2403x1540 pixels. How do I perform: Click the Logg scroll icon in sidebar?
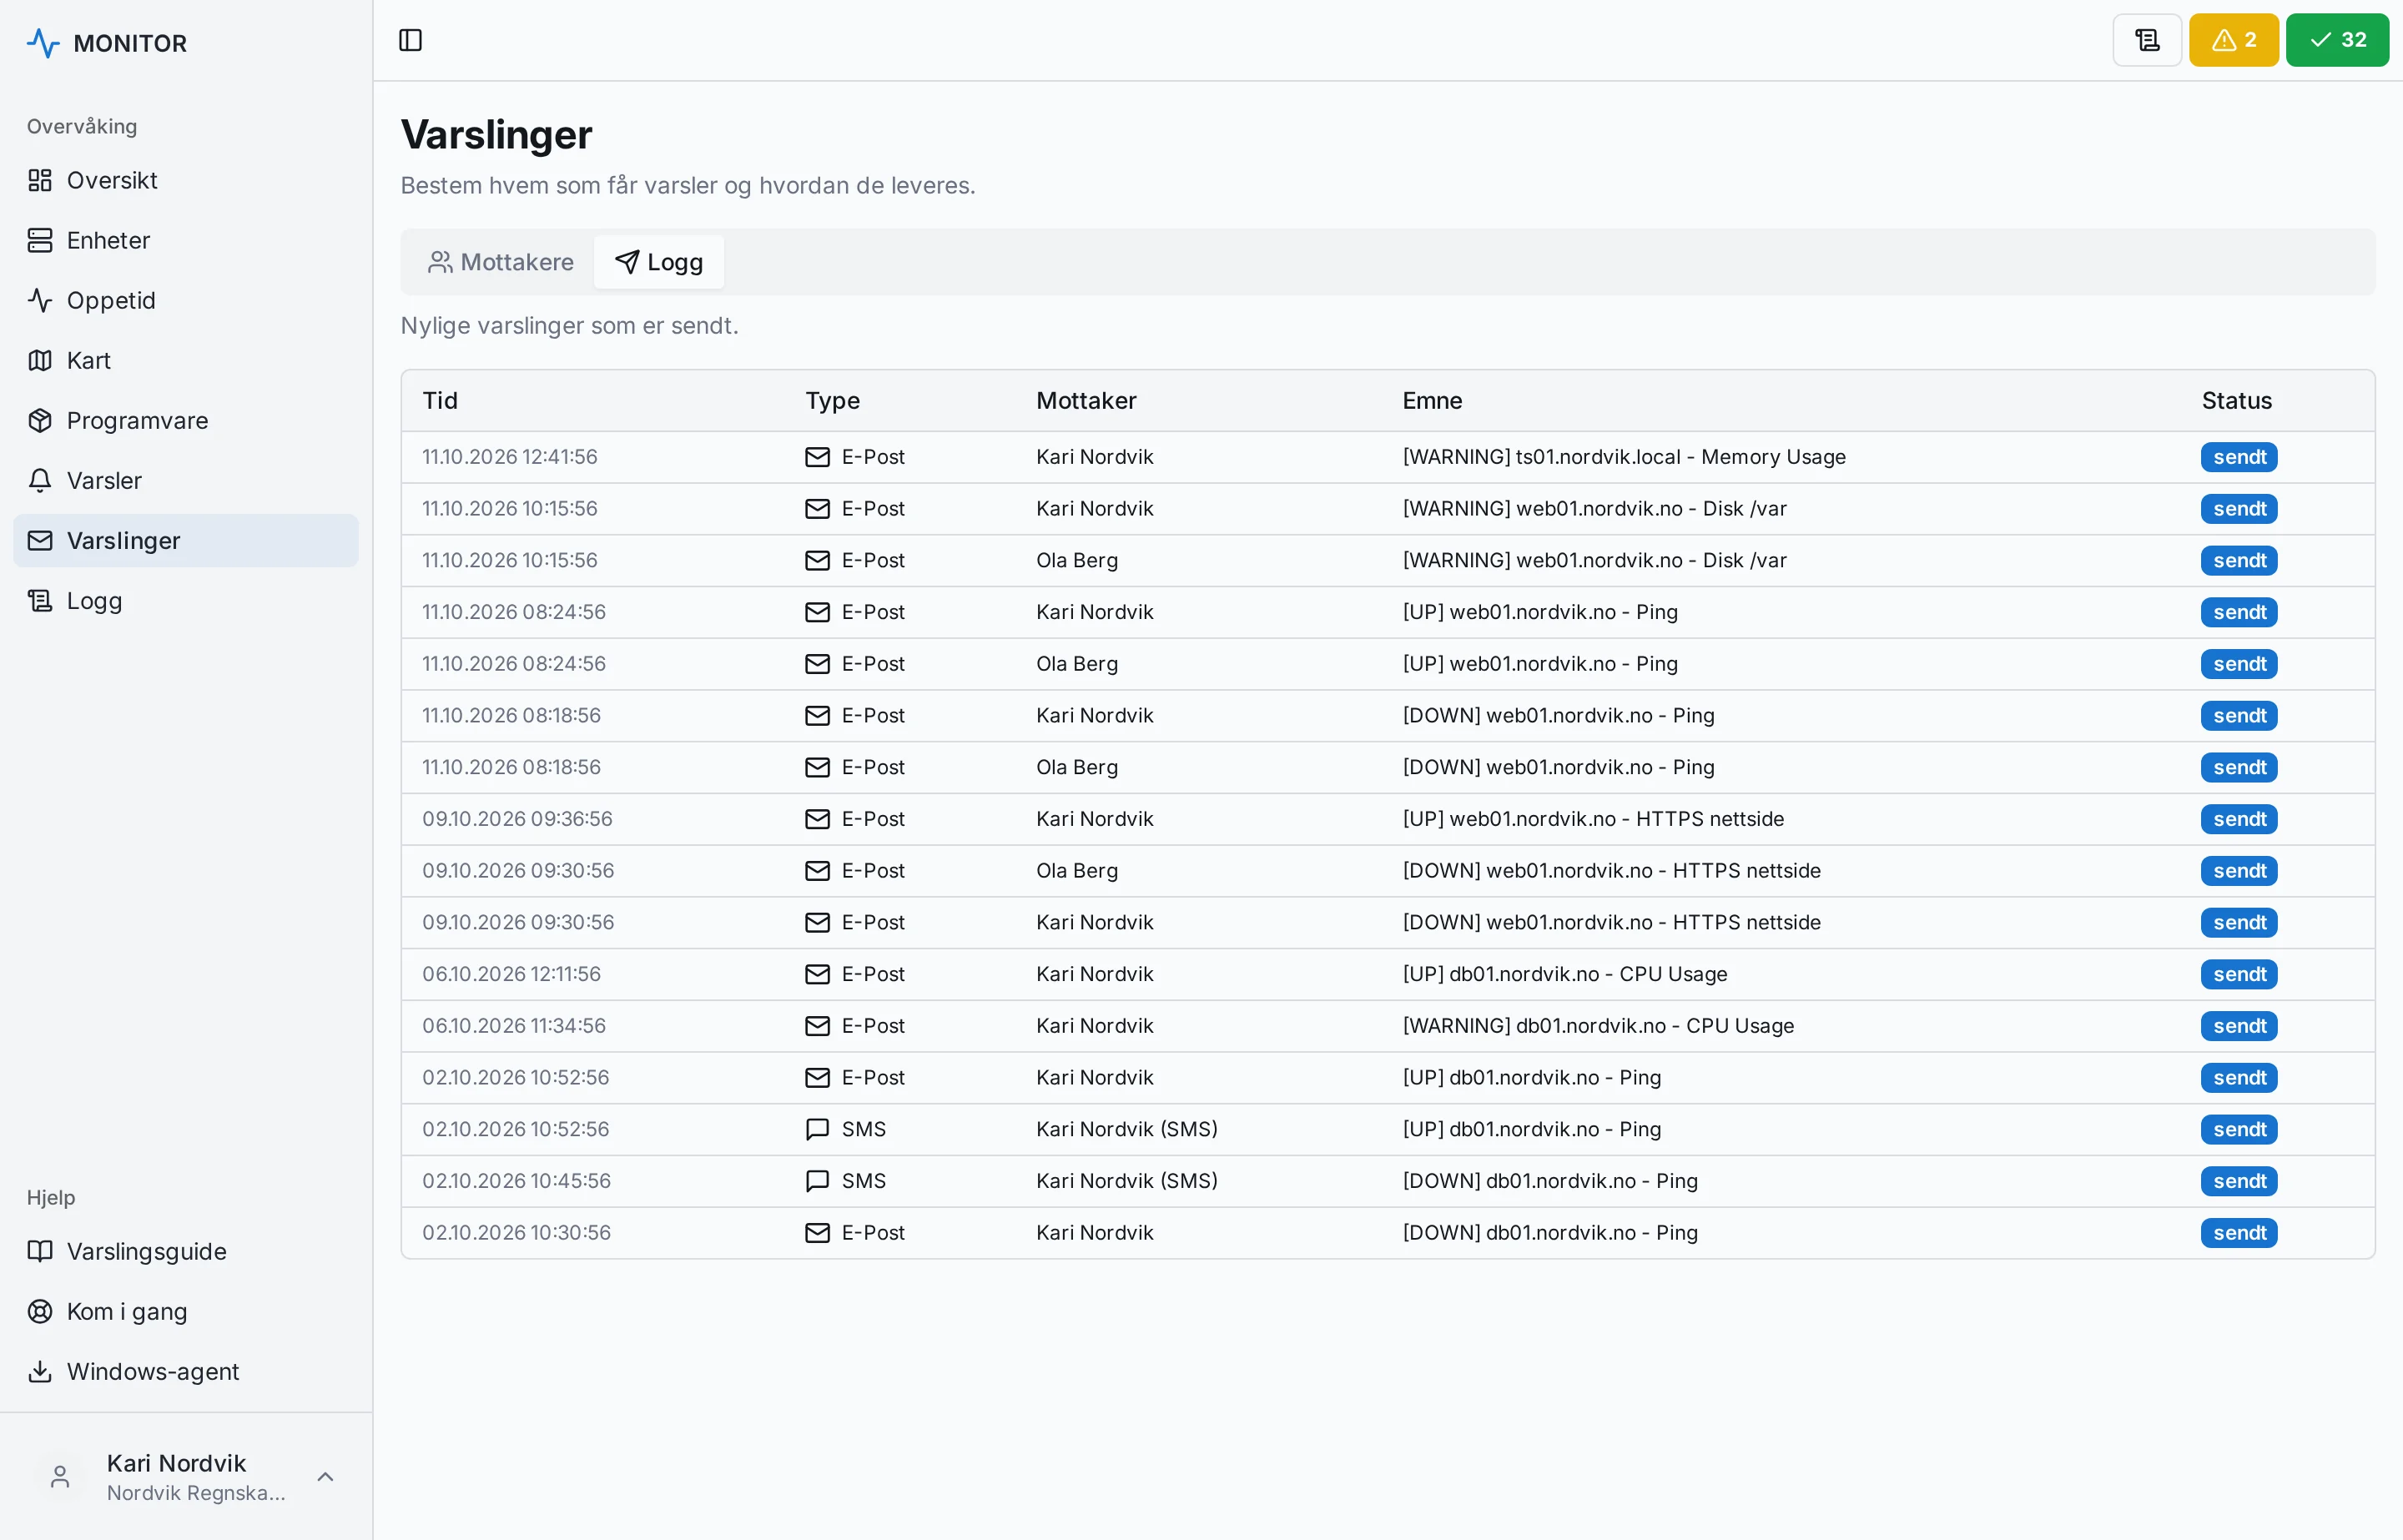pos(40,600)
